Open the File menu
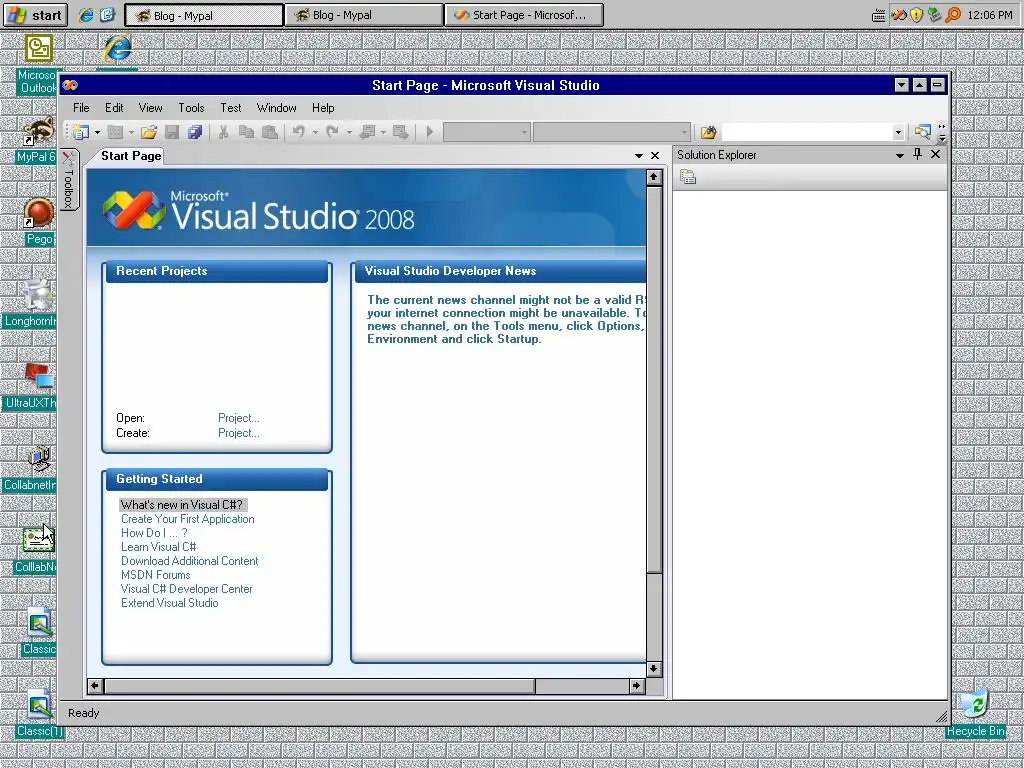The height and width of the screenshot is (768, 1024). pyautogui.click(x=81, y=108)
